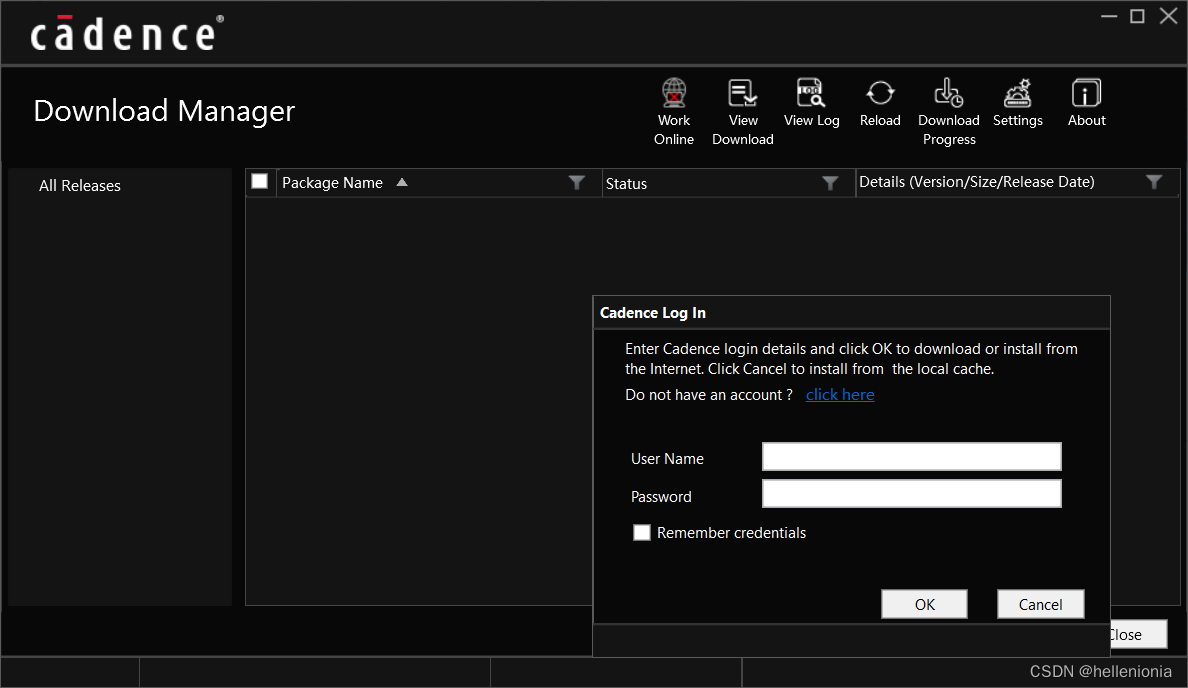
Task: Close the Download Manager window
Action: pyautogui.click(x=1168, y=16)
